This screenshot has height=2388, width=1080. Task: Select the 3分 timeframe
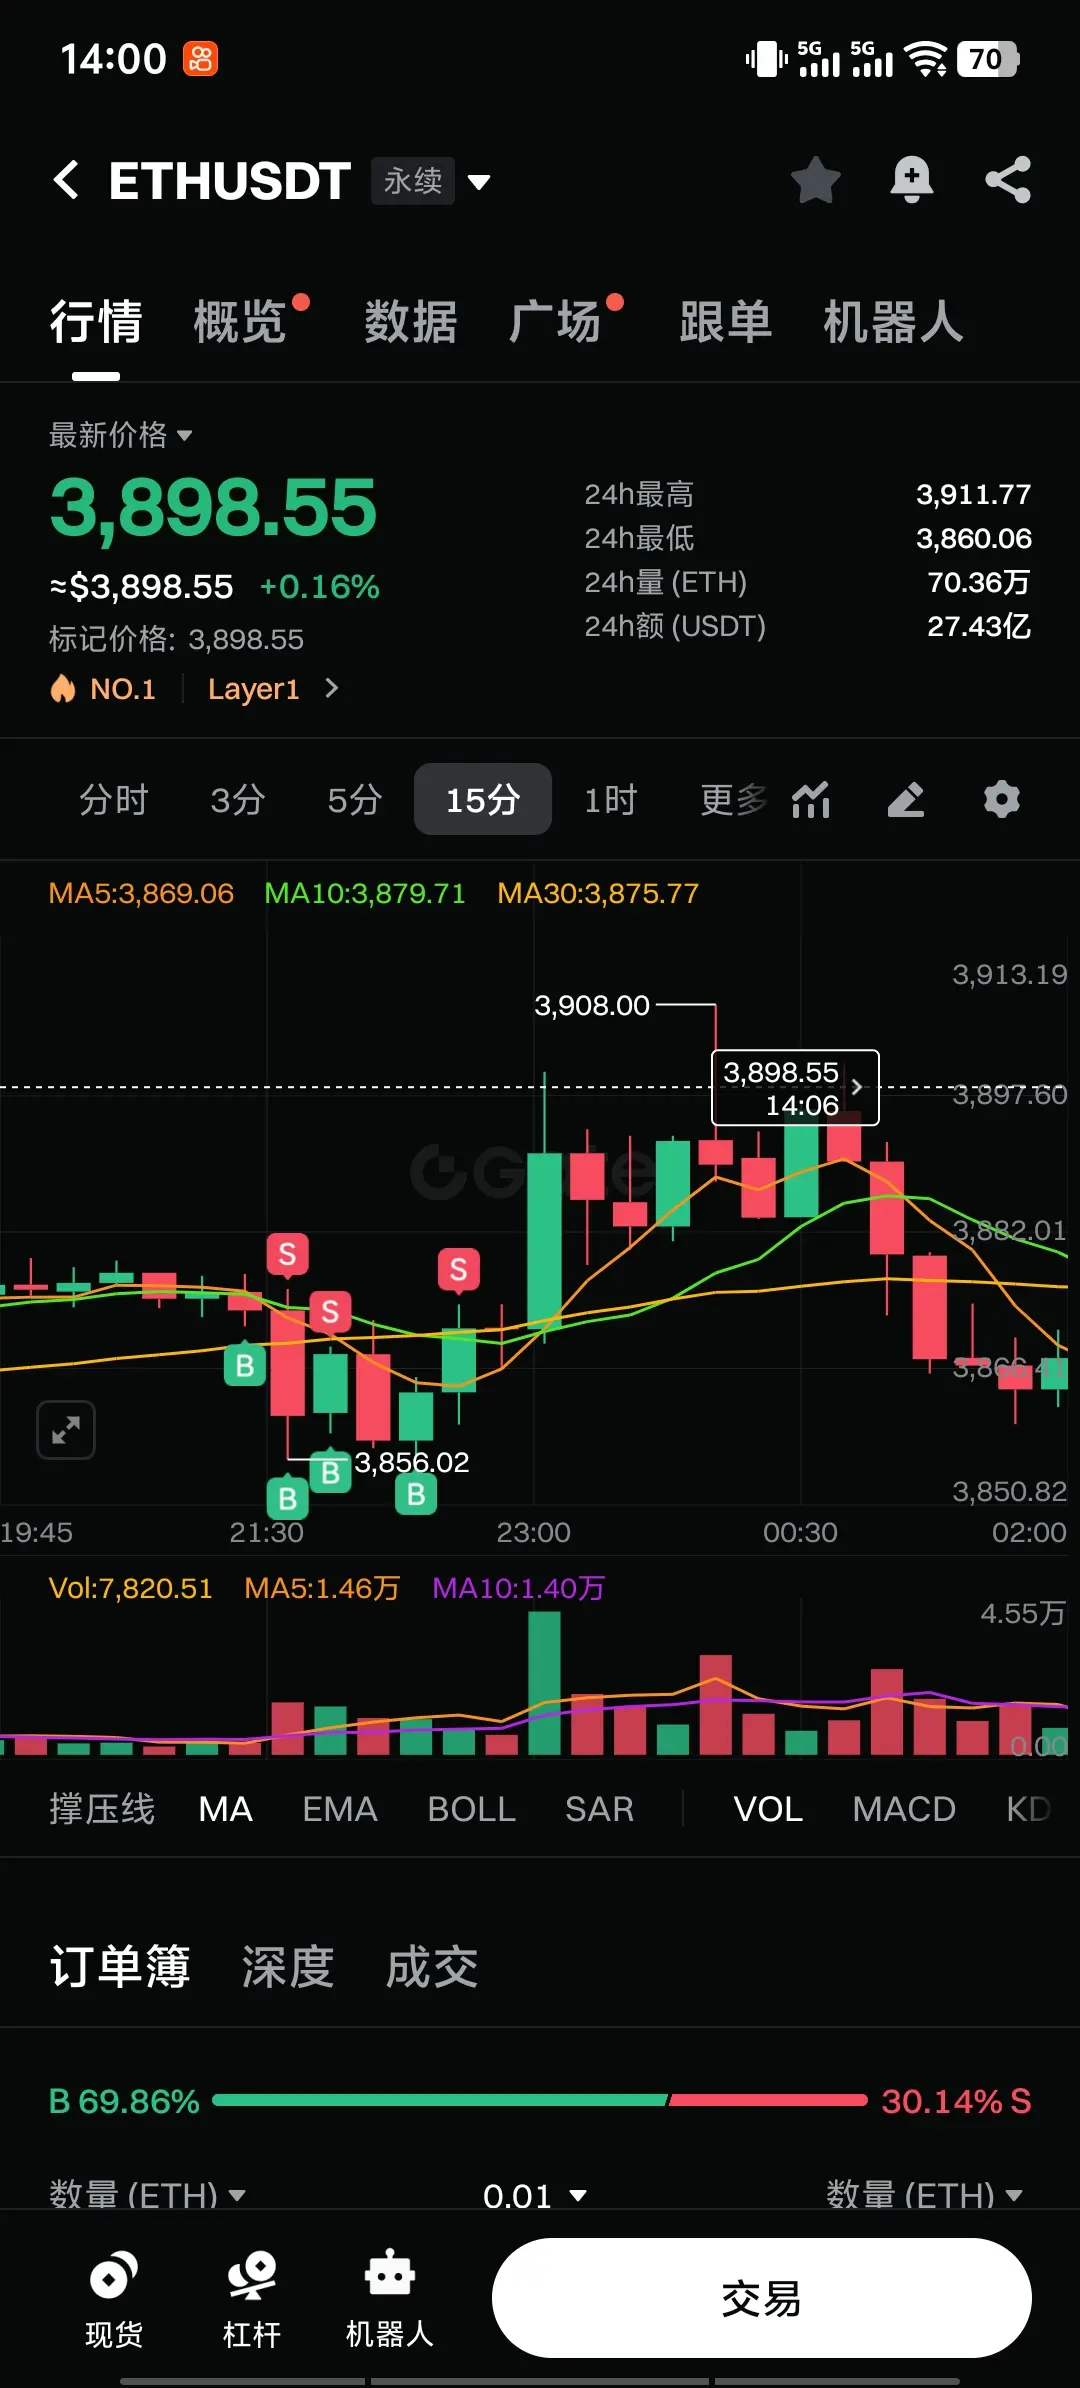(238, 799)
